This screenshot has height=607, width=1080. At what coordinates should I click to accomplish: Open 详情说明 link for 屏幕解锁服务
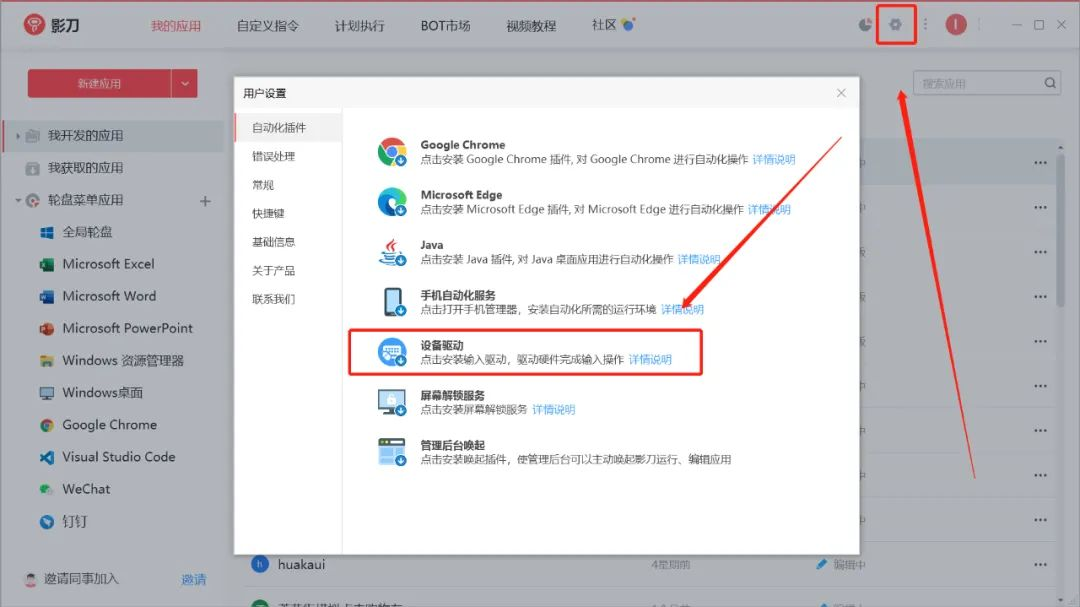(553, 410)
